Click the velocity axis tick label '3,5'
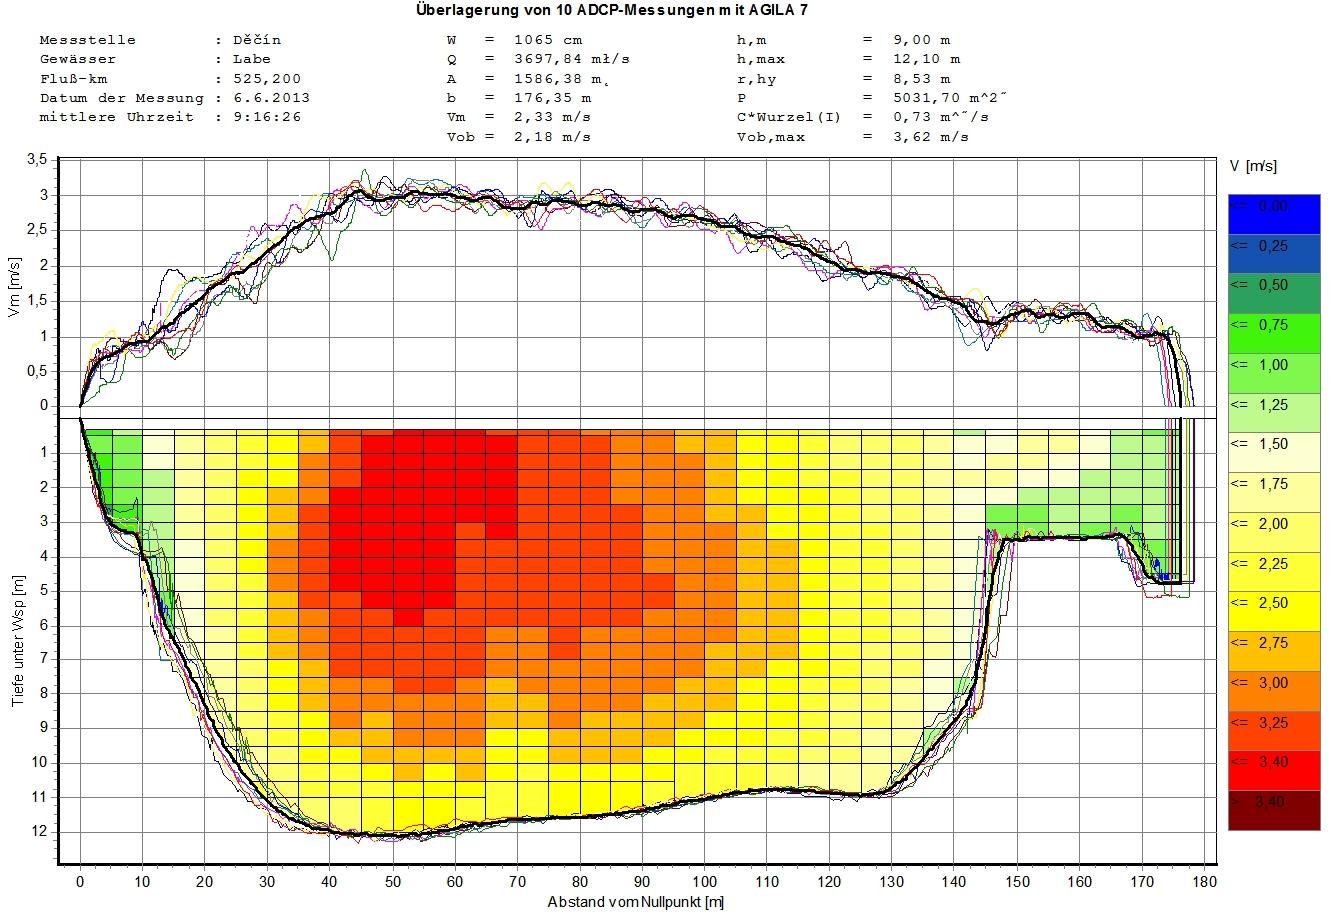The width and height of the screenshot is (1341, 918). point(39,160)
